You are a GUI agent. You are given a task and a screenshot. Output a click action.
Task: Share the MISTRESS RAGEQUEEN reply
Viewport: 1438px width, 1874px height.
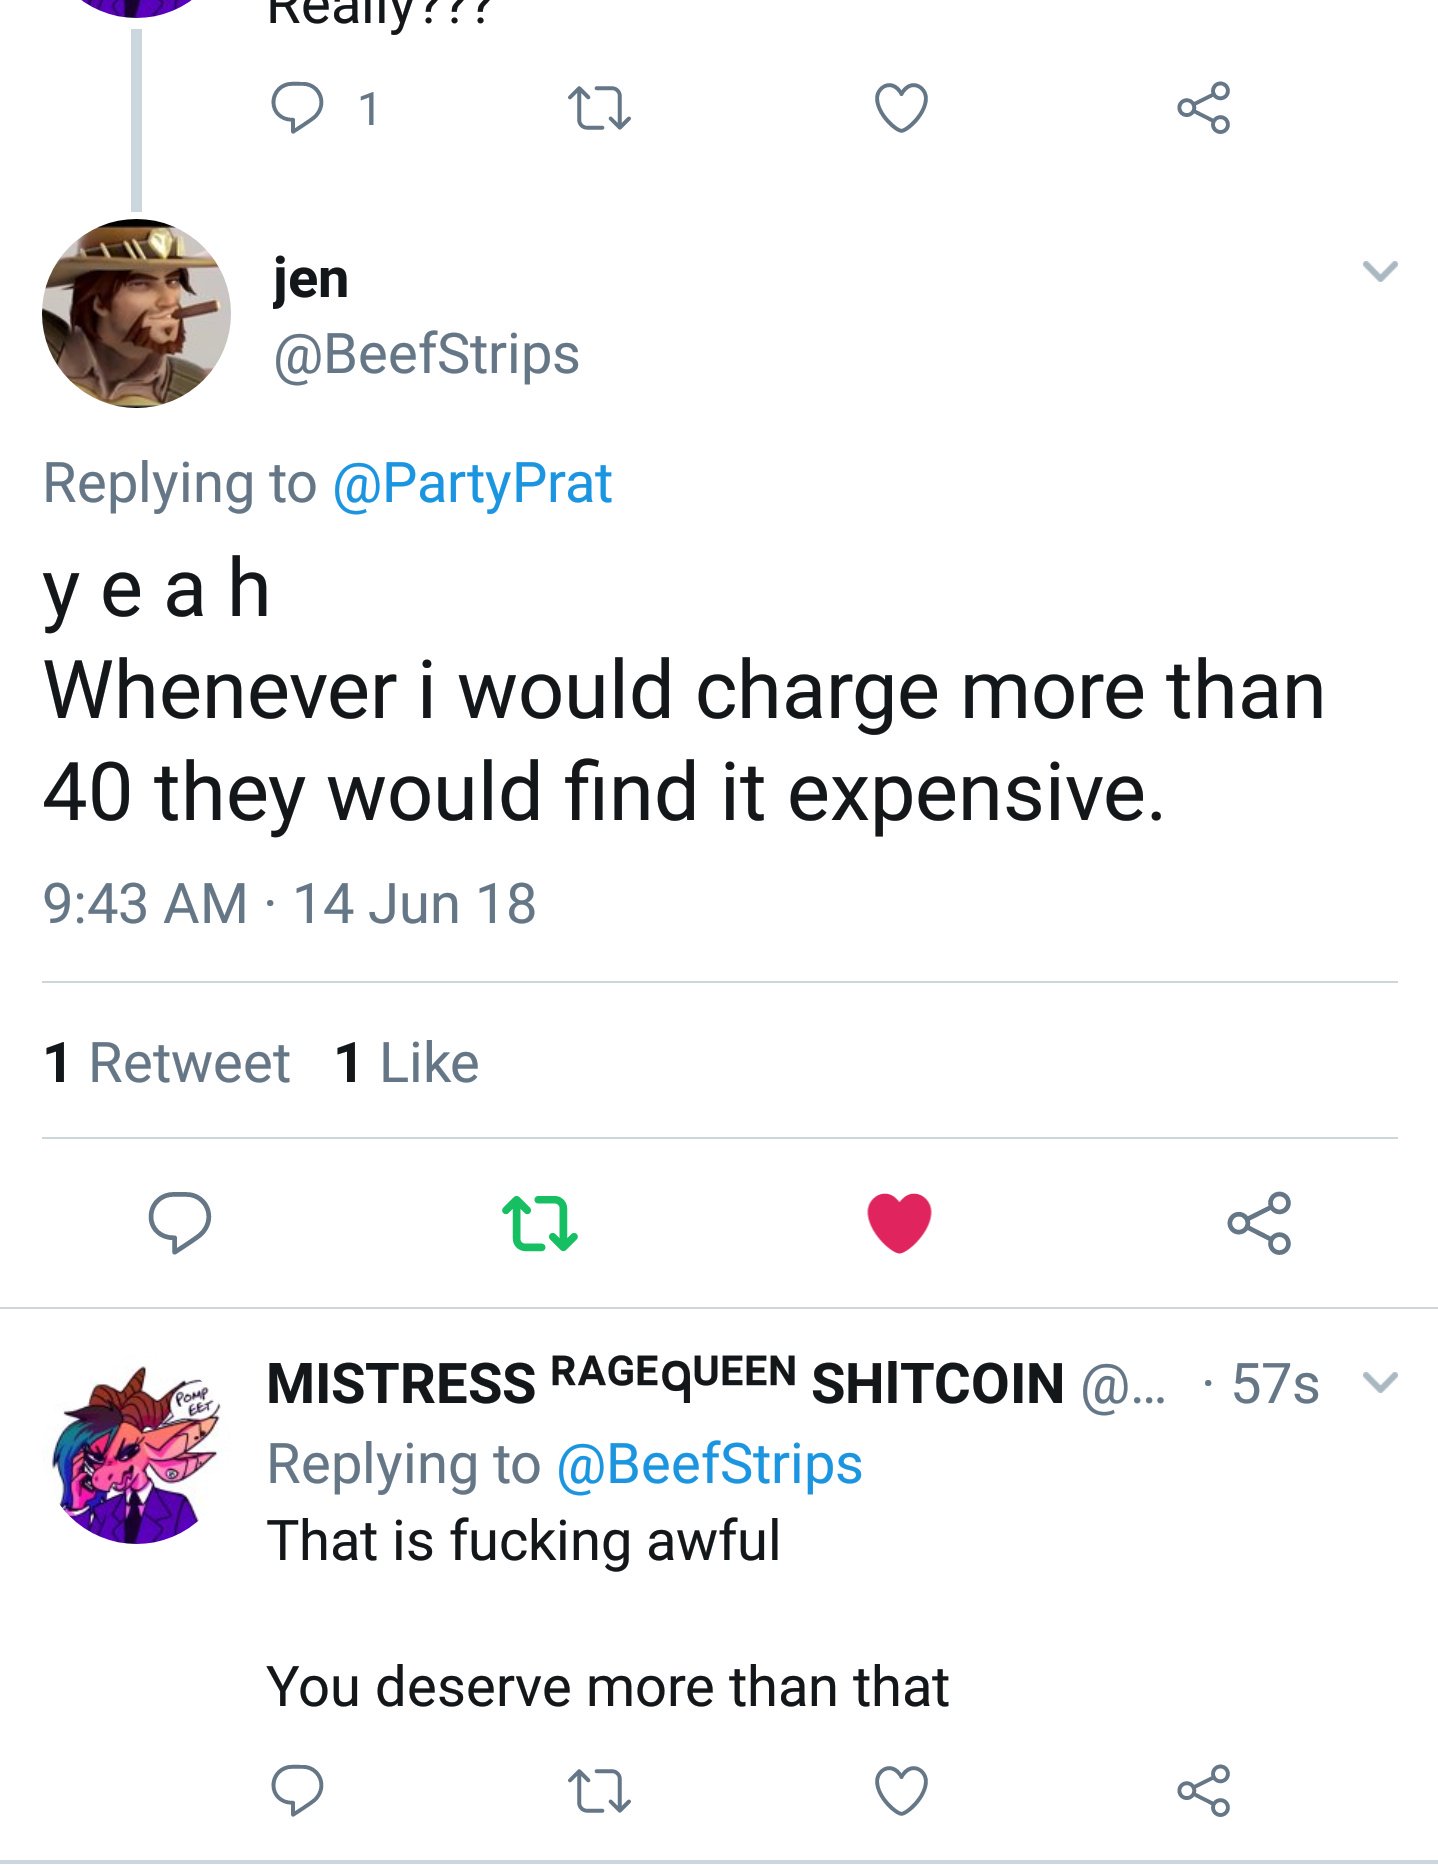click(1203, 1790)
